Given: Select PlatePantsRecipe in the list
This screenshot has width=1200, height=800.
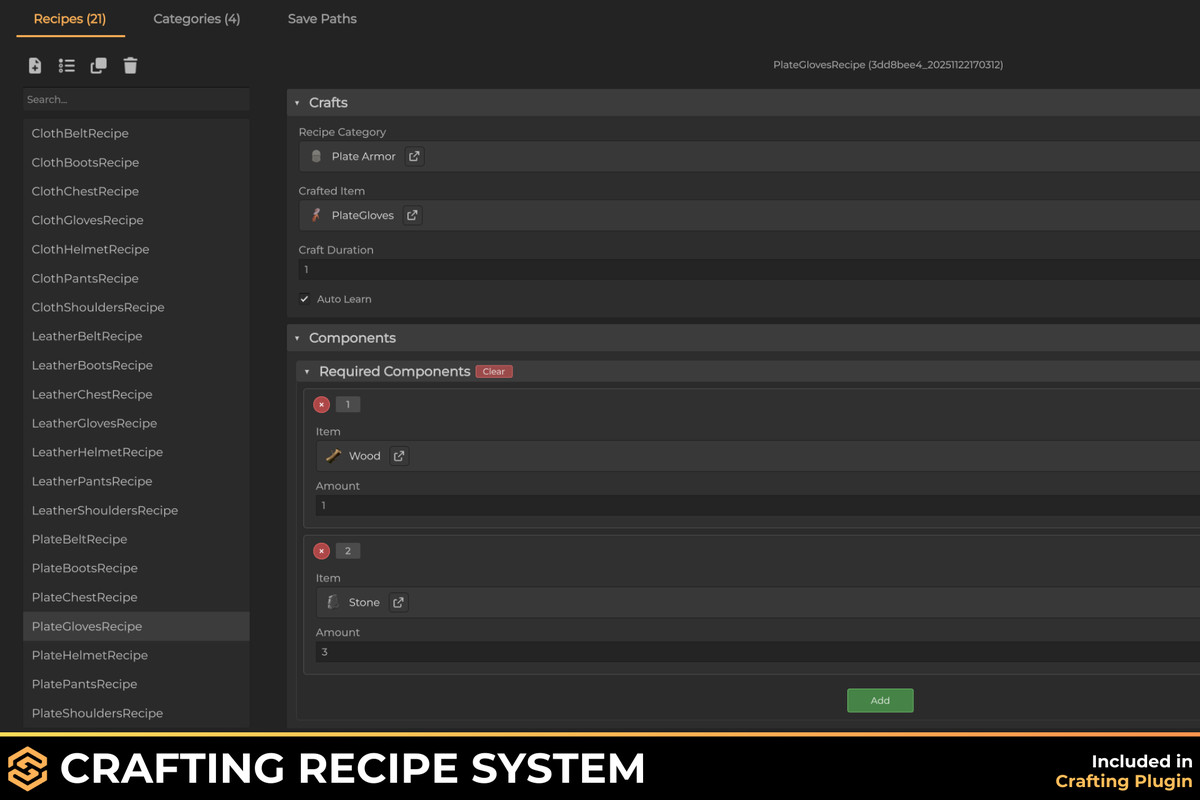Looking at the screenshot, I should (x=136, y=684).
